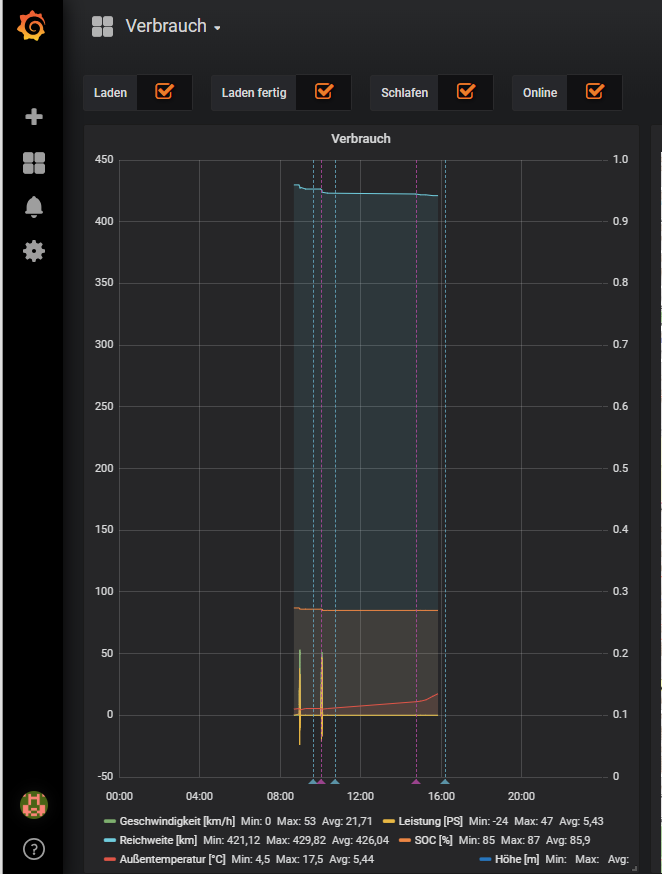662x874 pixels.
Task: Click the yellow Leistung legend color line
Action: click(389, 821)
